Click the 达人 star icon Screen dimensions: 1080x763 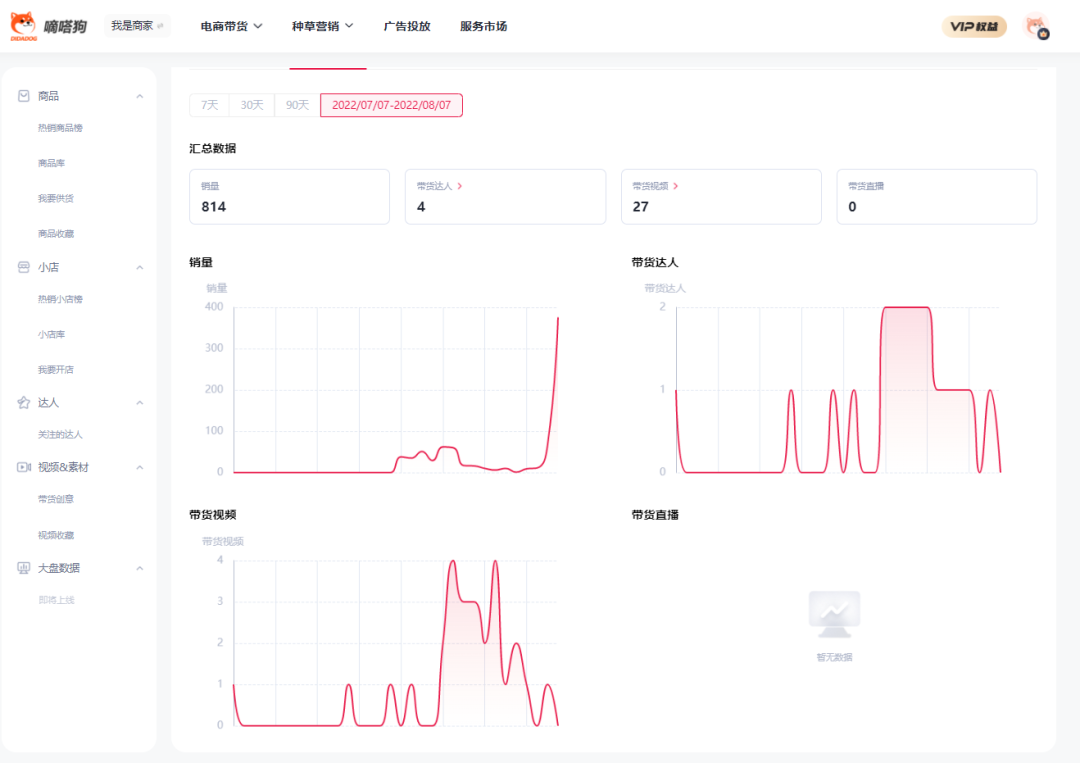click(23, 402)
